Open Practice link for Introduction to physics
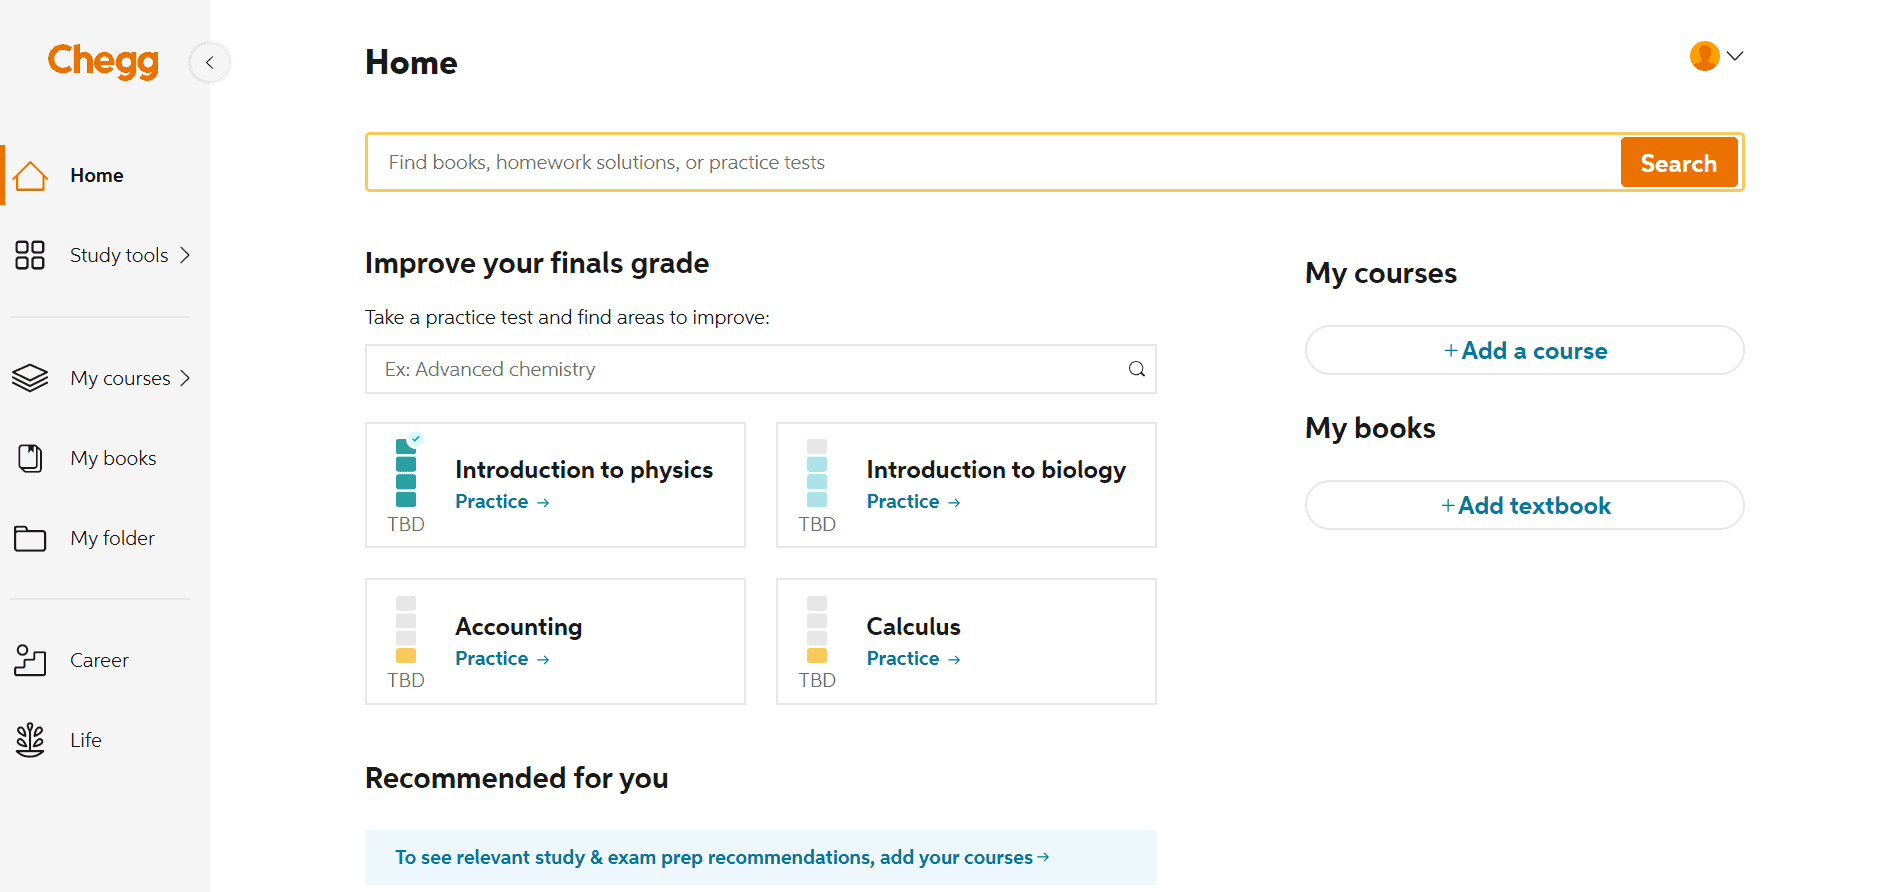This screenshot has width=1898, height=892. point(502,502)
